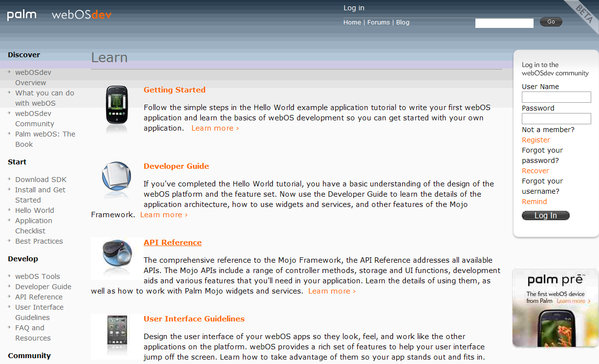Screen dimensions: 599x364
Task: Click the Palm logo in the header
Action: coord(22,15)
